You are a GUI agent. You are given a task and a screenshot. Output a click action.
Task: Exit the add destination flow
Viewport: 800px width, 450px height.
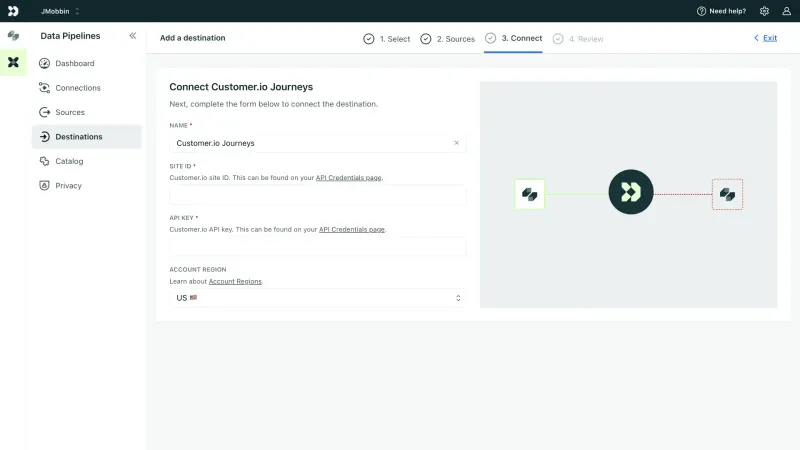point(770,38)
